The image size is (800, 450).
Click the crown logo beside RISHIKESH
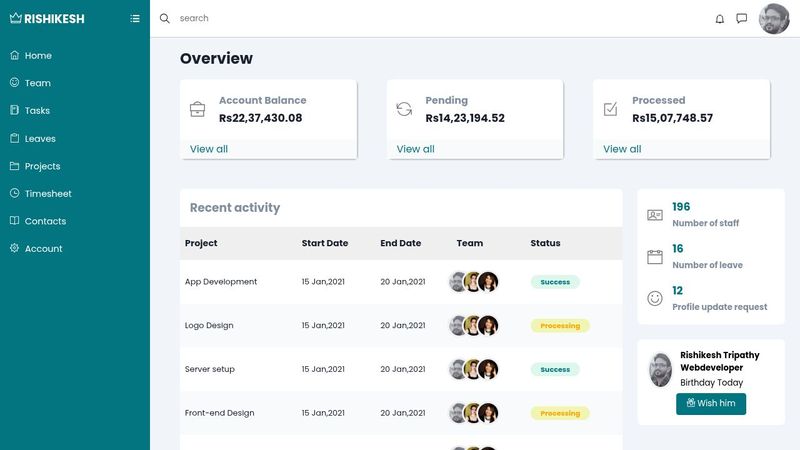pyautogui.click(x=16, y=18)
